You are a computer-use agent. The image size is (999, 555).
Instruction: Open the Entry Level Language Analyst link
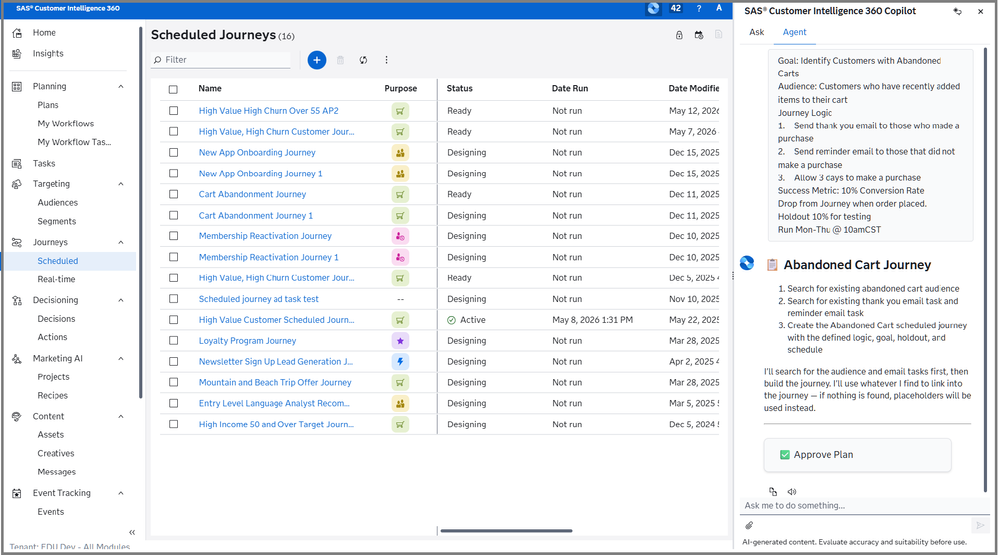tap(274, 403)
